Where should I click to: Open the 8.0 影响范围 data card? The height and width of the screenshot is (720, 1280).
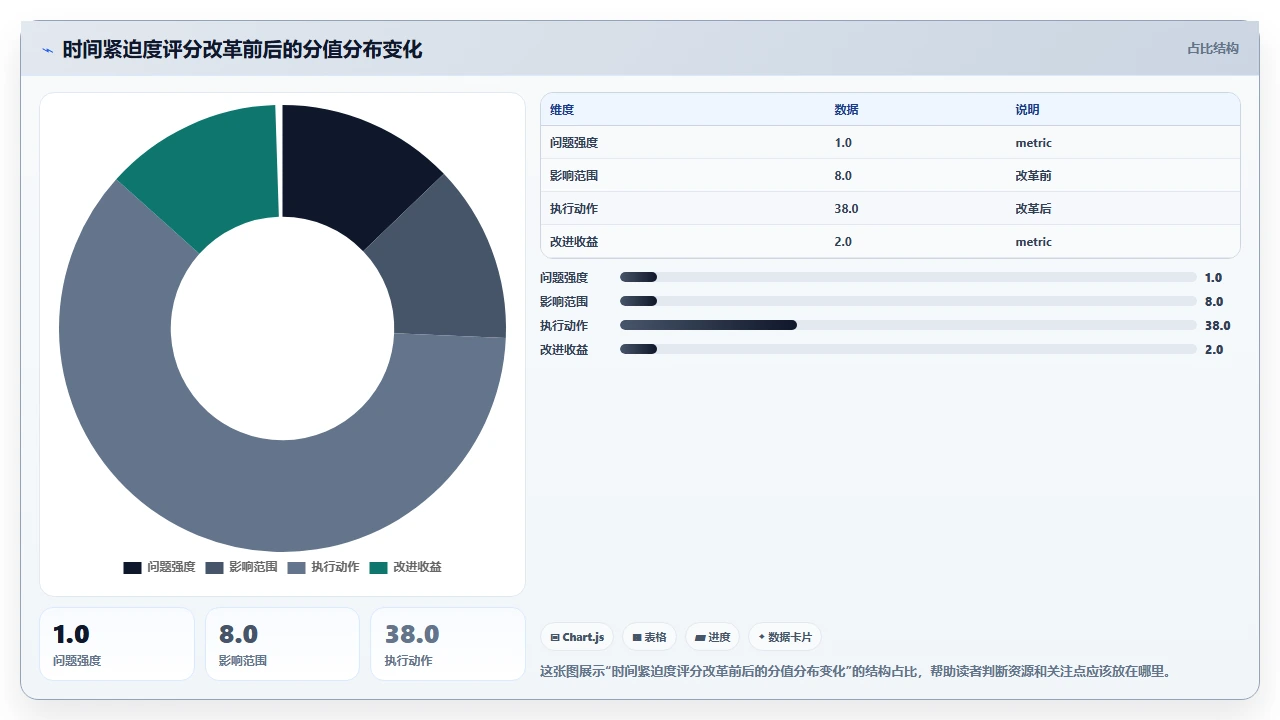coord(283,644)
